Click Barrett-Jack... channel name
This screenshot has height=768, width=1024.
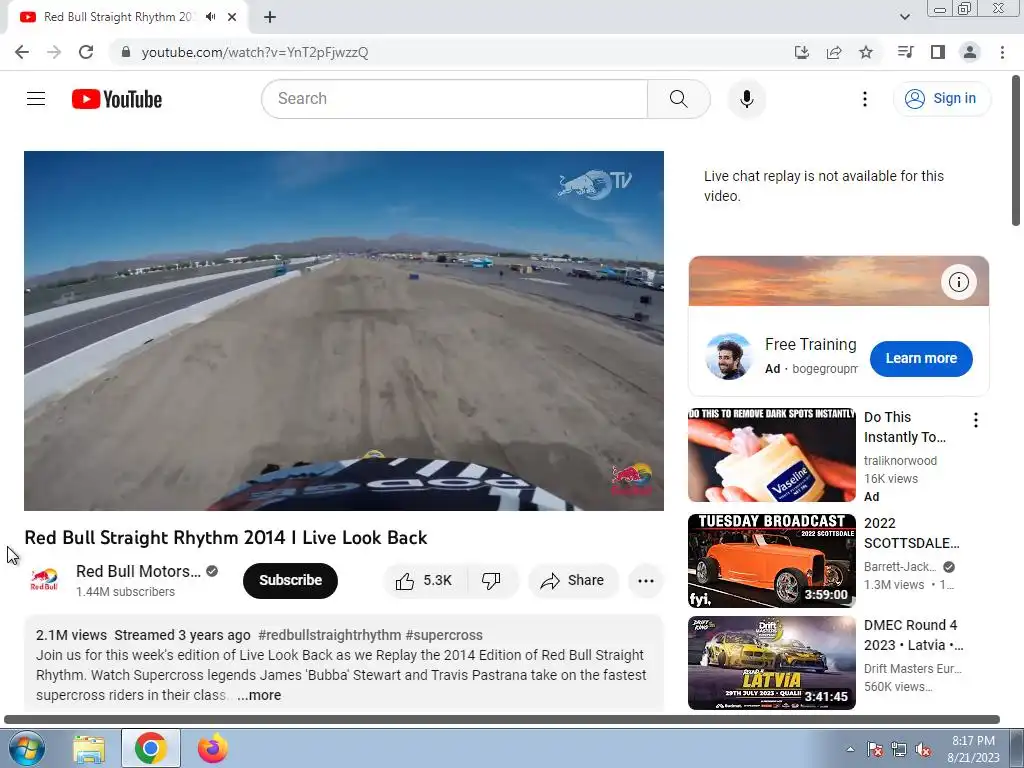(x=900, y=567)
